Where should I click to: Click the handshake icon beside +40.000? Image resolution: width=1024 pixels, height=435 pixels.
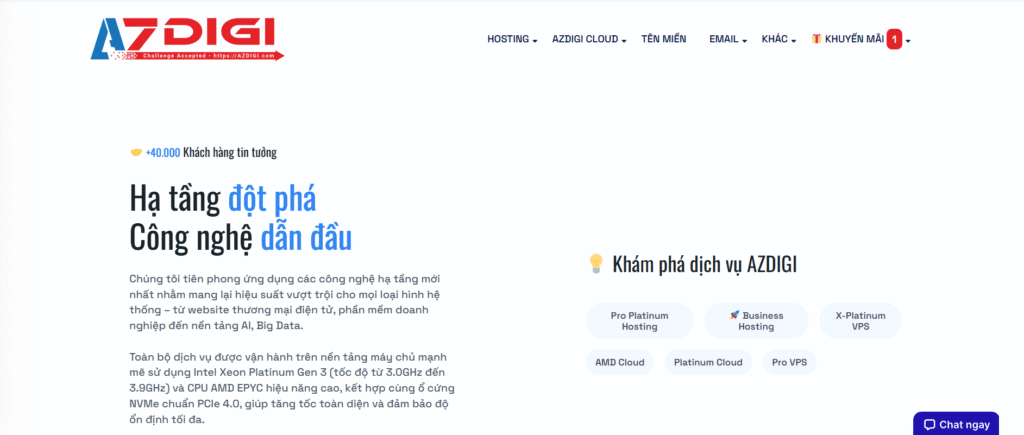tap(136, 153)
